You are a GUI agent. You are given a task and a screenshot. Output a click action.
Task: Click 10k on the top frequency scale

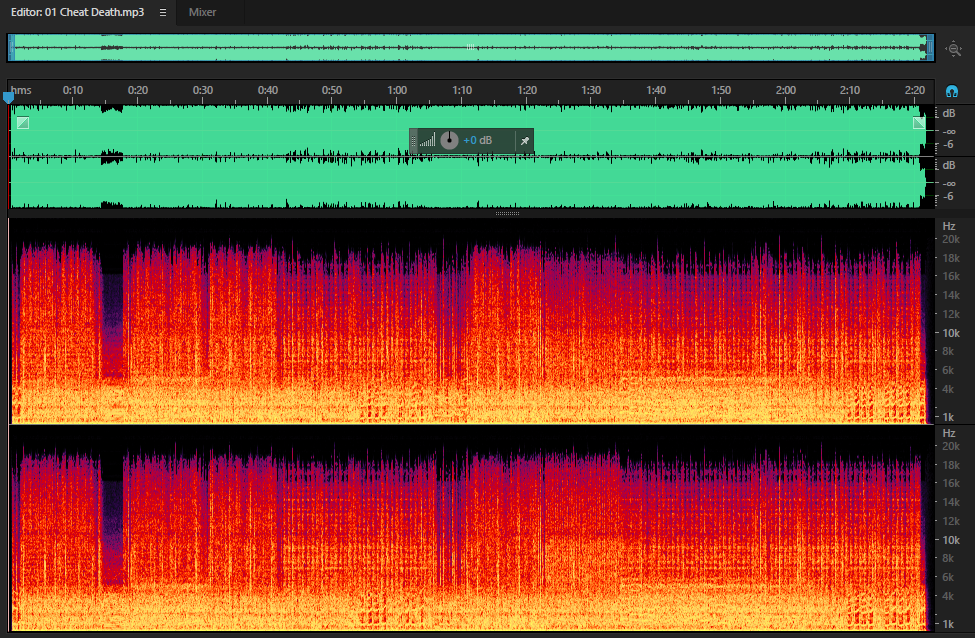coord(950,333)
